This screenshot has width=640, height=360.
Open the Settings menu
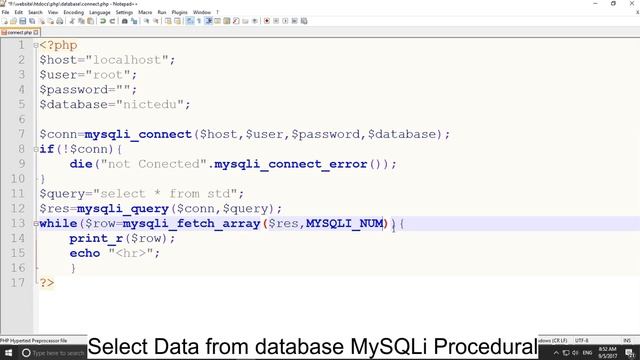tap(124, 12)
